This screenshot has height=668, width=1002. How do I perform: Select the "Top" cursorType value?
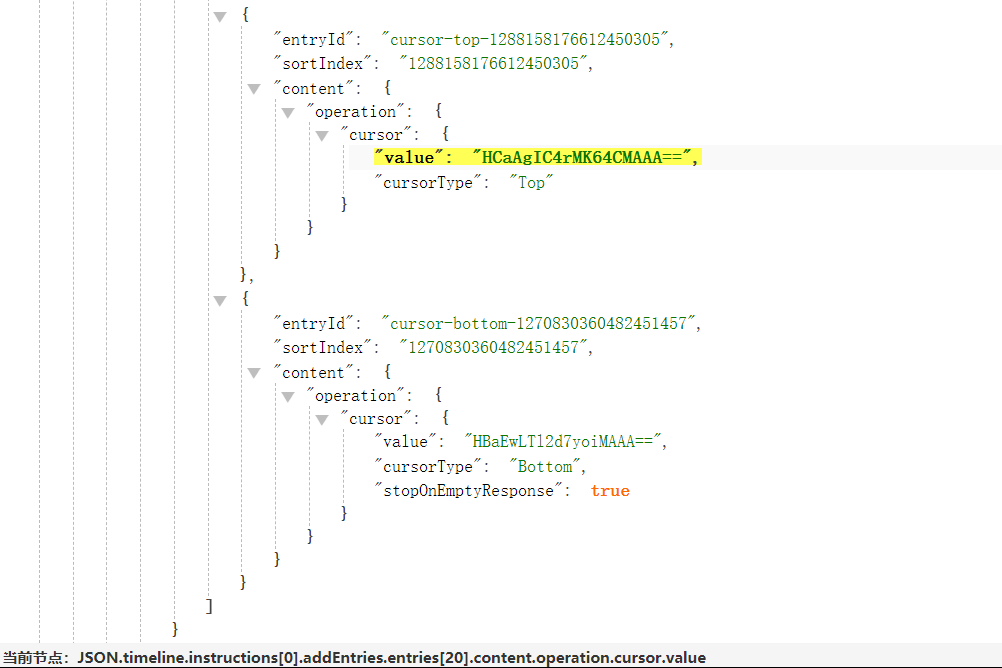[x=531, y=182]
